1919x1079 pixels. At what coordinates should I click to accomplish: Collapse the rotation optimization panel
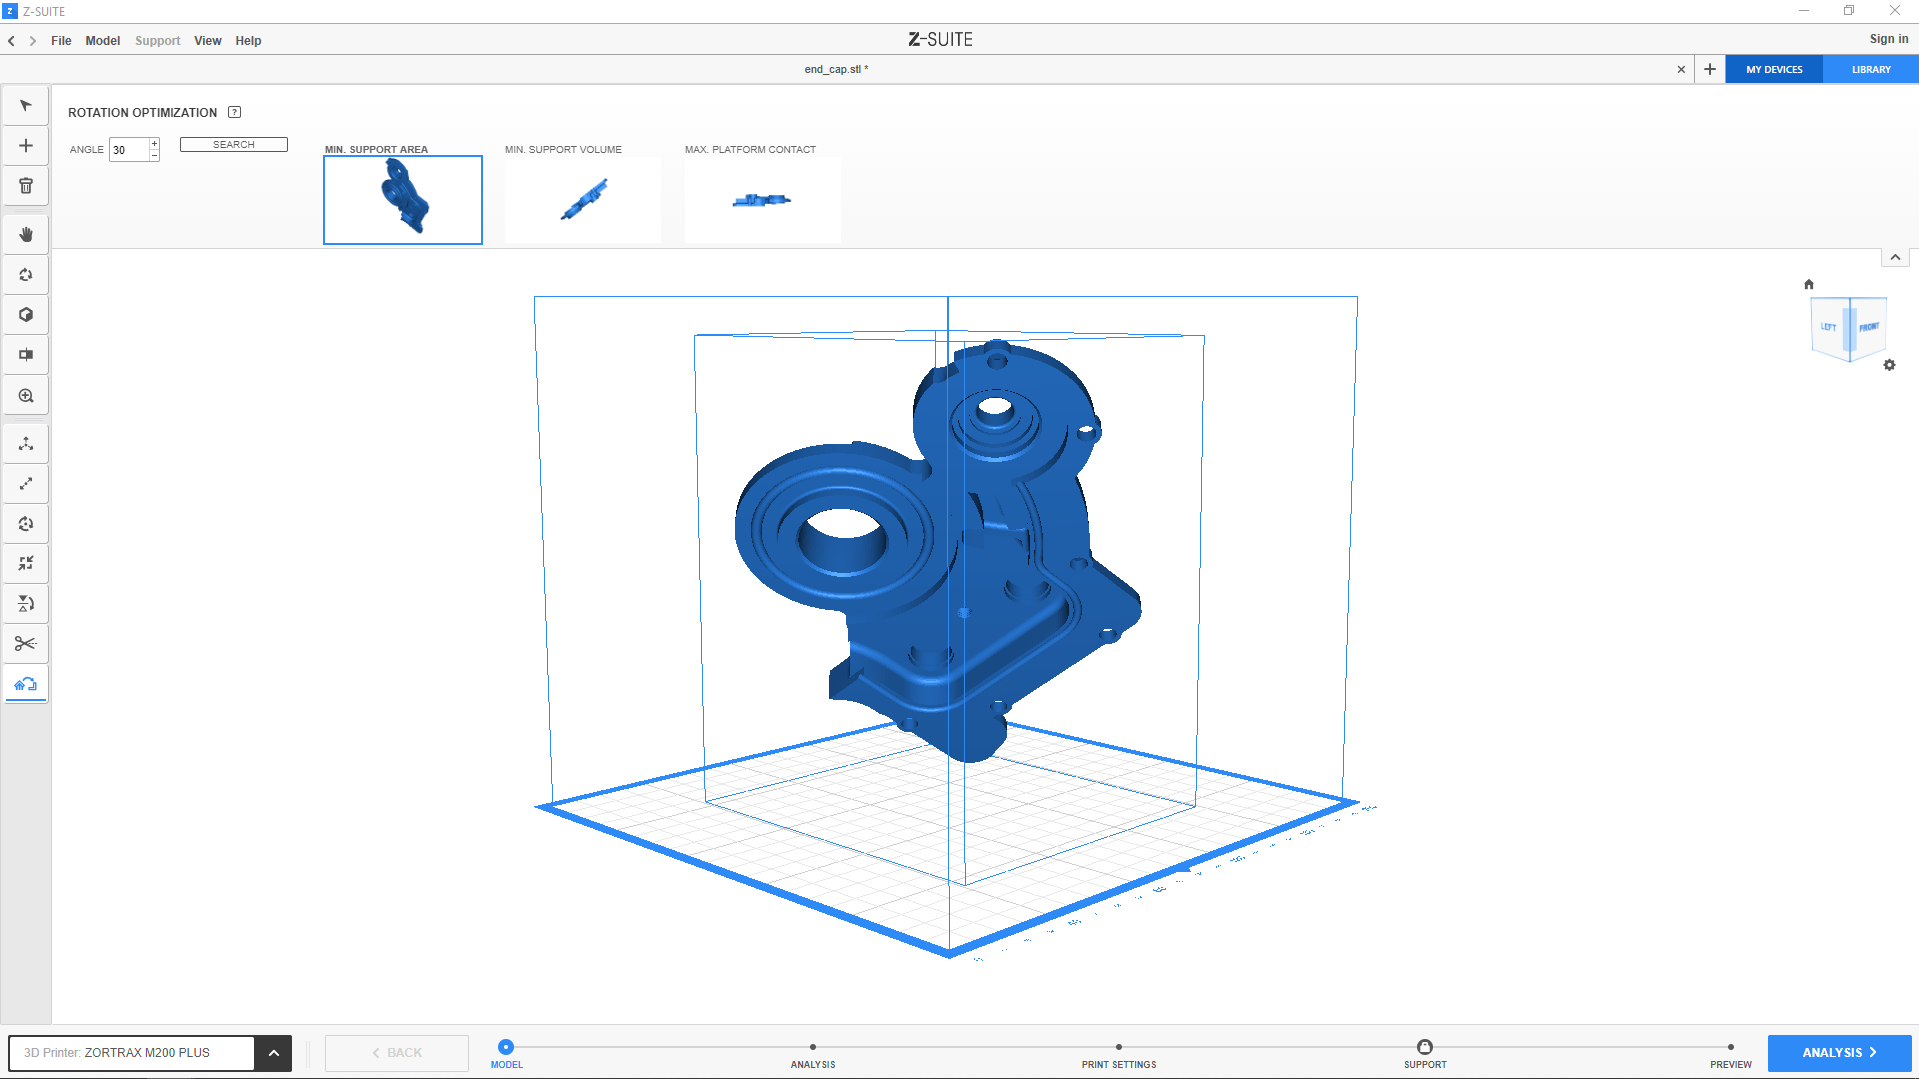click(x=1895, y=257)
